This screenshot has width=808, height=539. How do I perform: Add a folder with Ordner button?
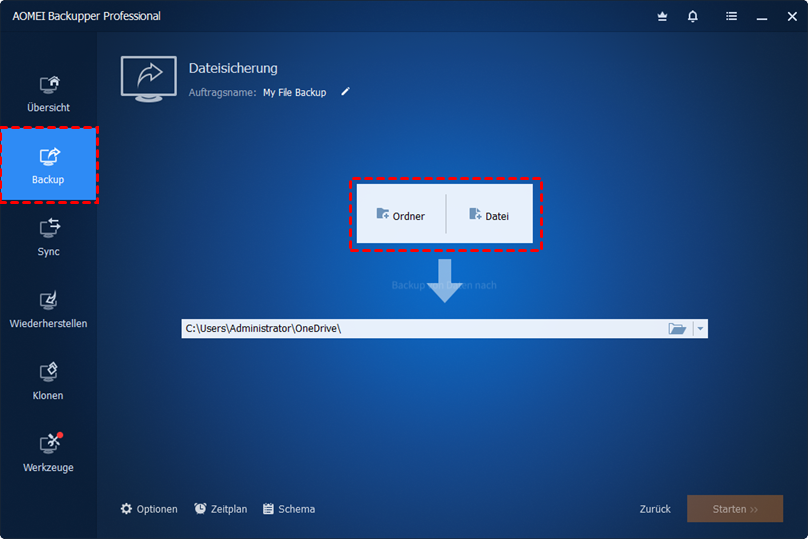click(401, 214)
